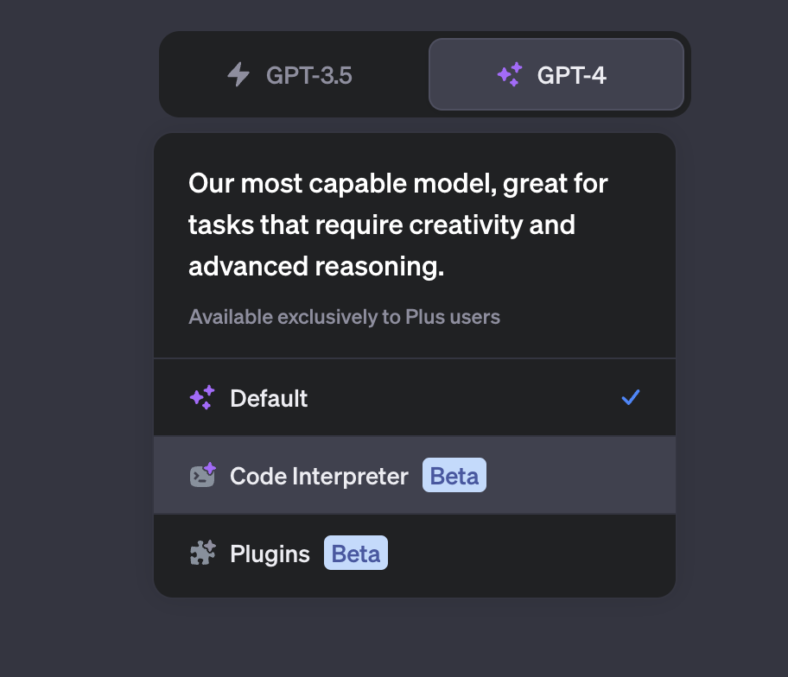The image size is (788, 677).
Task: Enable Code Interpreter mode
Action: click(x=319, y=476)
